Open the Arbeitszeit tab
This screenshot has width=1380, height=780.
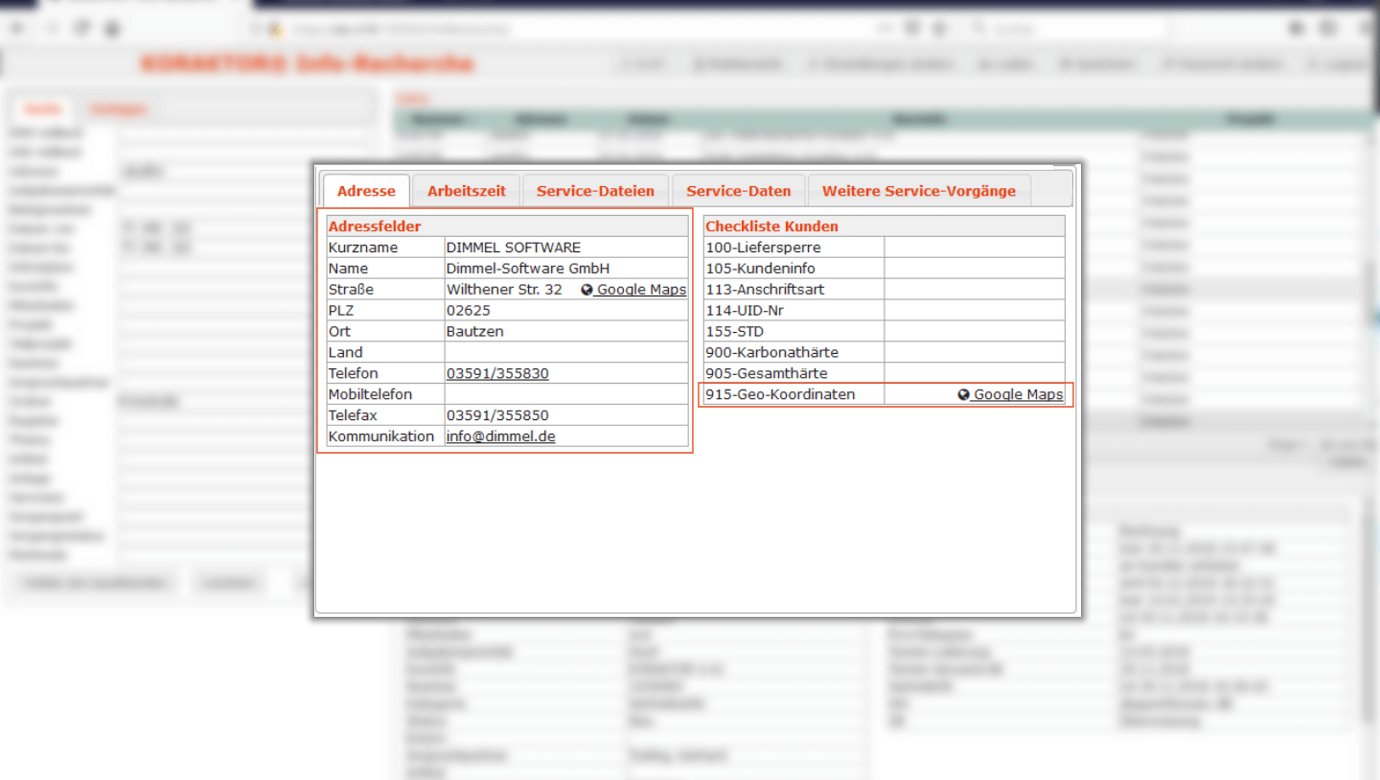pyautogui.click(x=466, y=191)
